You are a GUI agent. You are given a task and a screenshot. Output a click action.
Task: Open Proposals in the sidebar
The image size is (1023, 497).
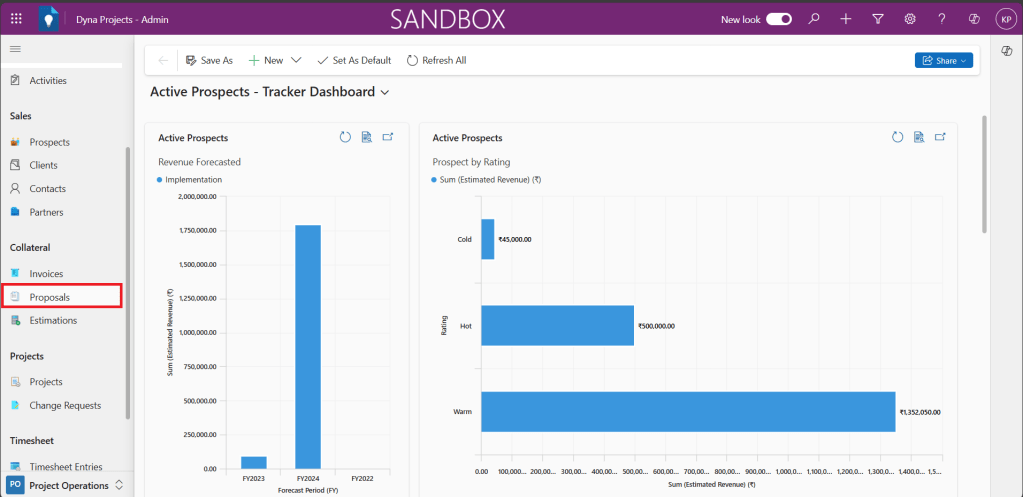coord(49,297)
